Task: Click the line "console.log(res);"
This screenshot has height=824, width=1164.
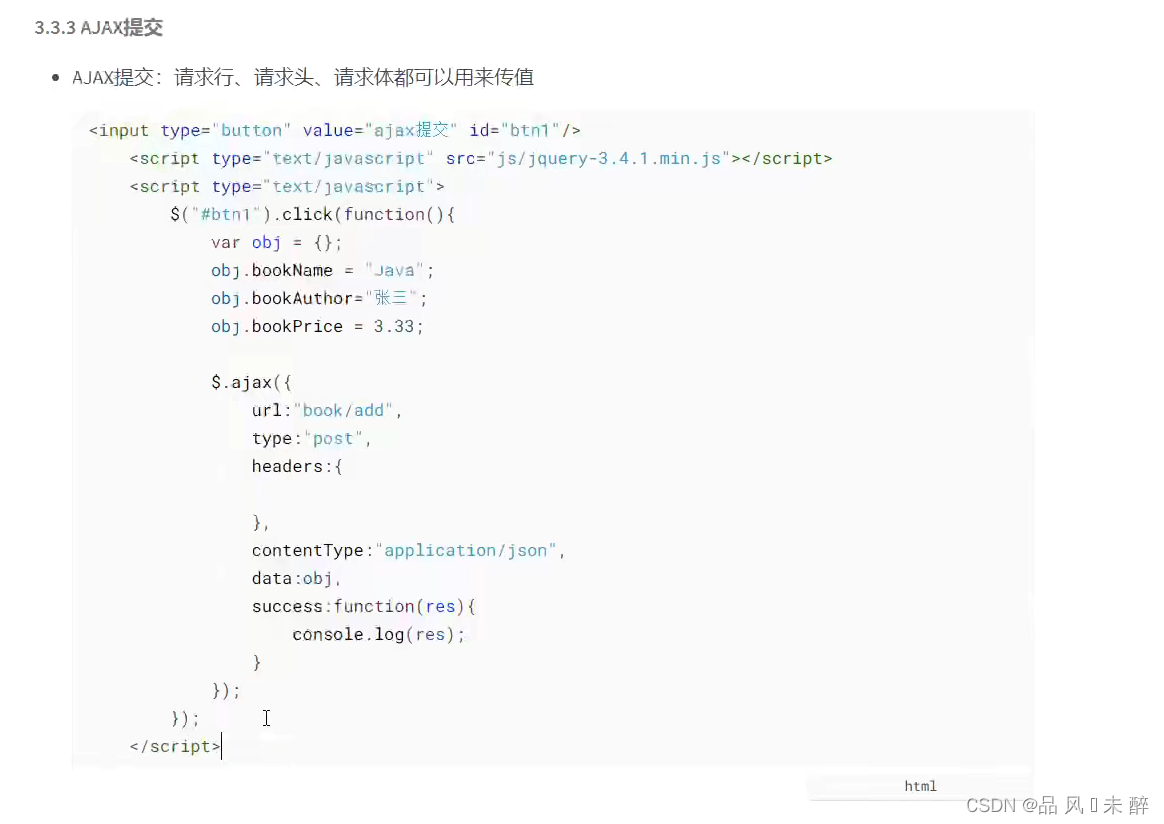Action: click(x=379, y=635)
